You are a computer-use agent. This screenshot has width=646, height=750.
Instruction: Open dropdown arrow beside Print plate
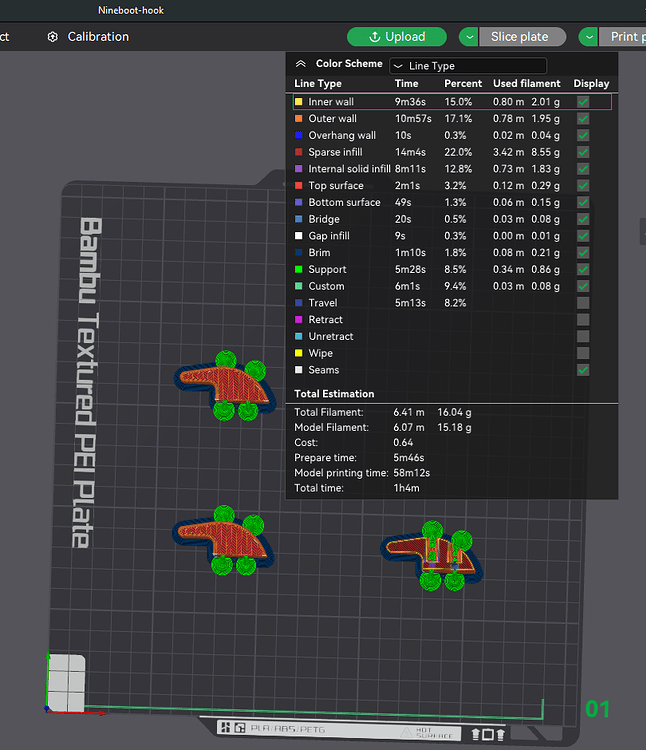tap(589, 37)
